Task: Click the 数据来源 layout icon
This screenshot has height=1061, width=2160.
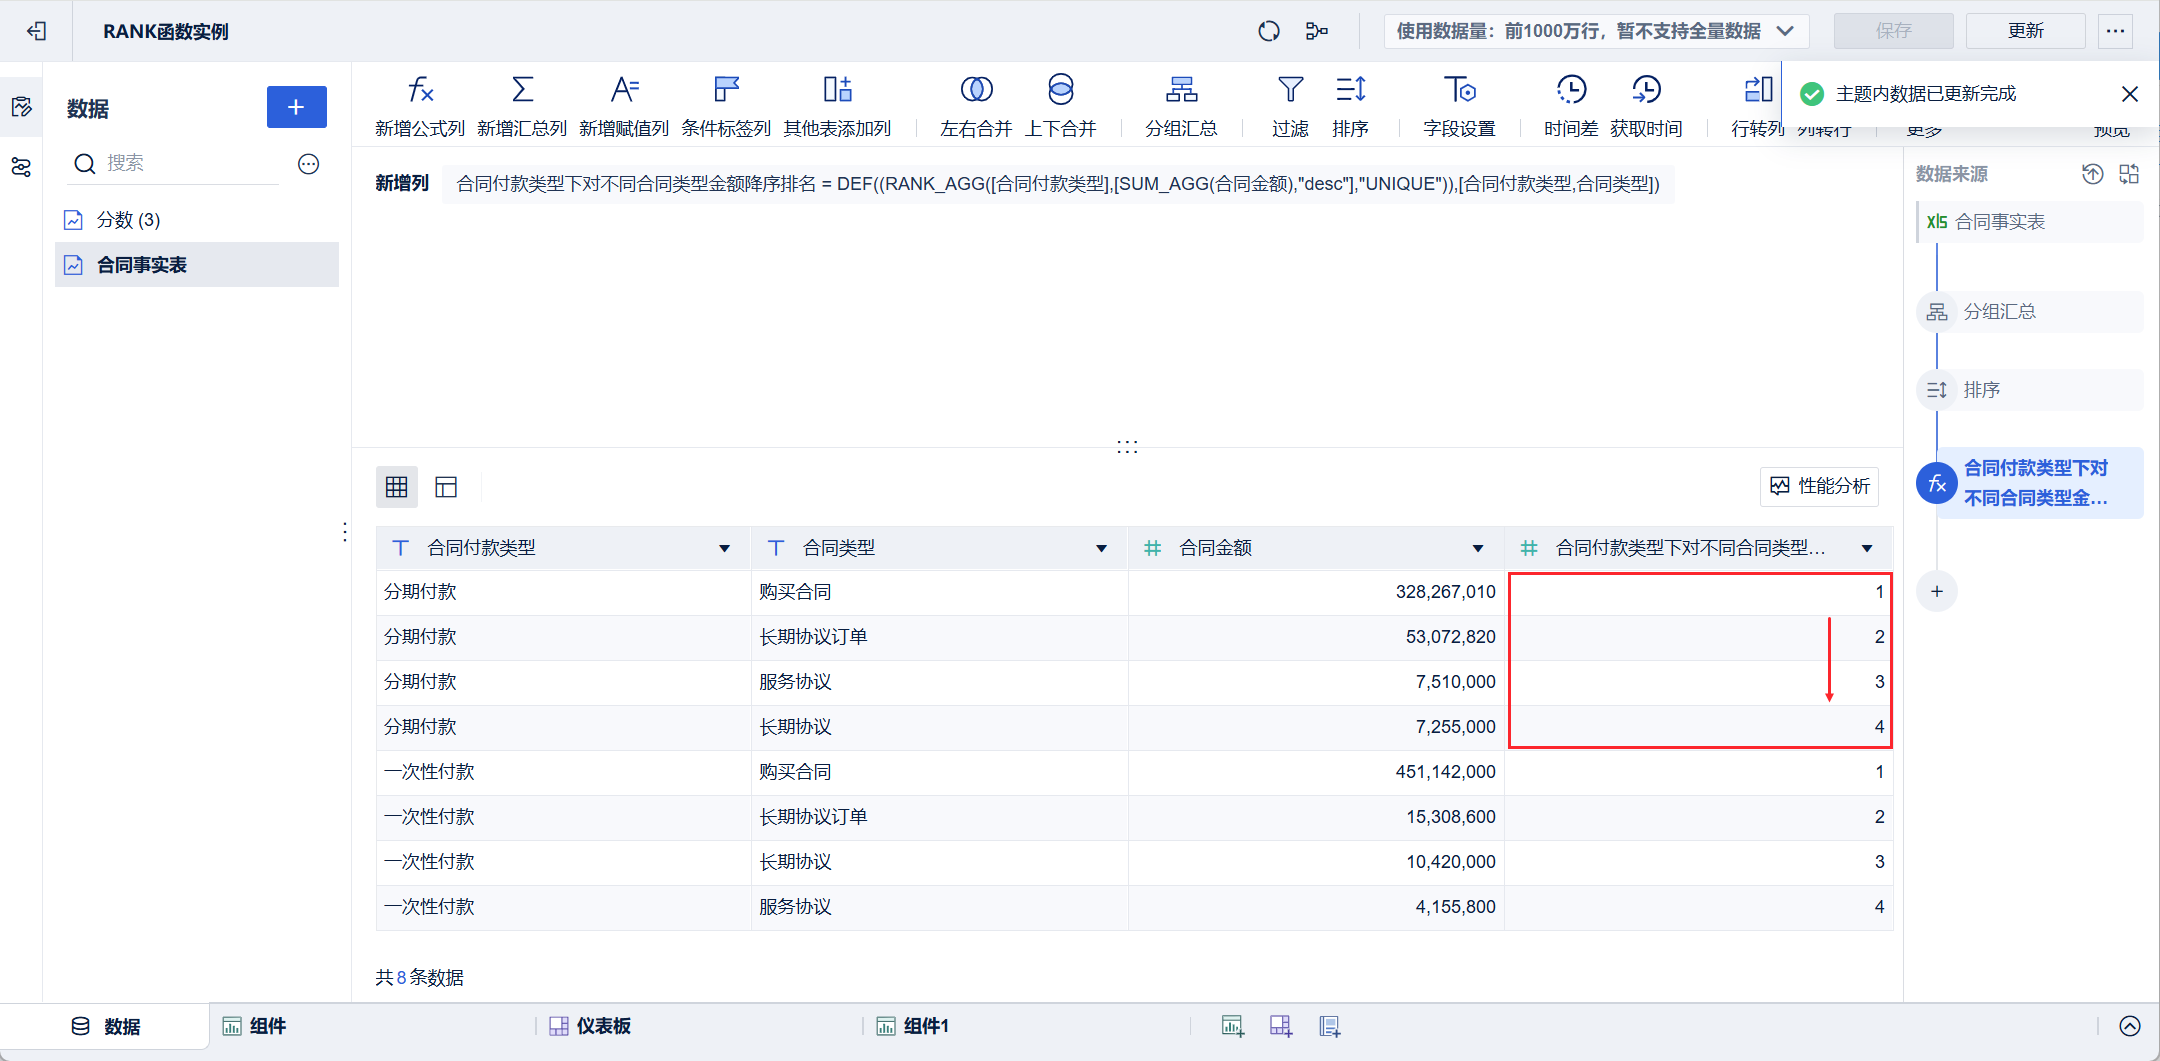Action: pyautogui.click(x=2129, y=174)
